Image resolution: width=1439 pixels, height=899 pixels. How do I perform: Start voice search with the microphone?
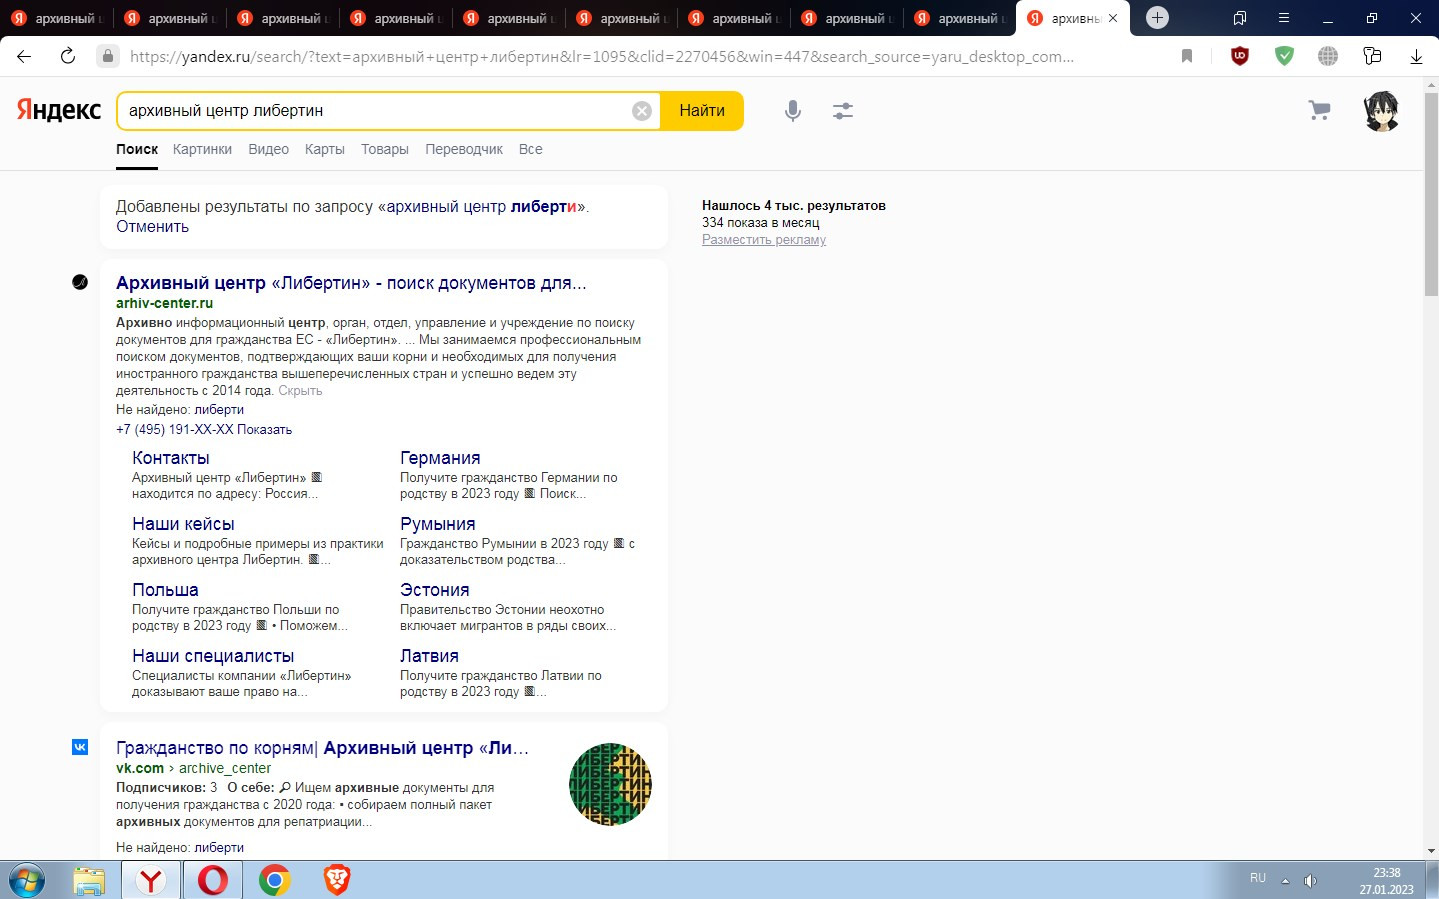pyautogui.click(x=793, y=111)
